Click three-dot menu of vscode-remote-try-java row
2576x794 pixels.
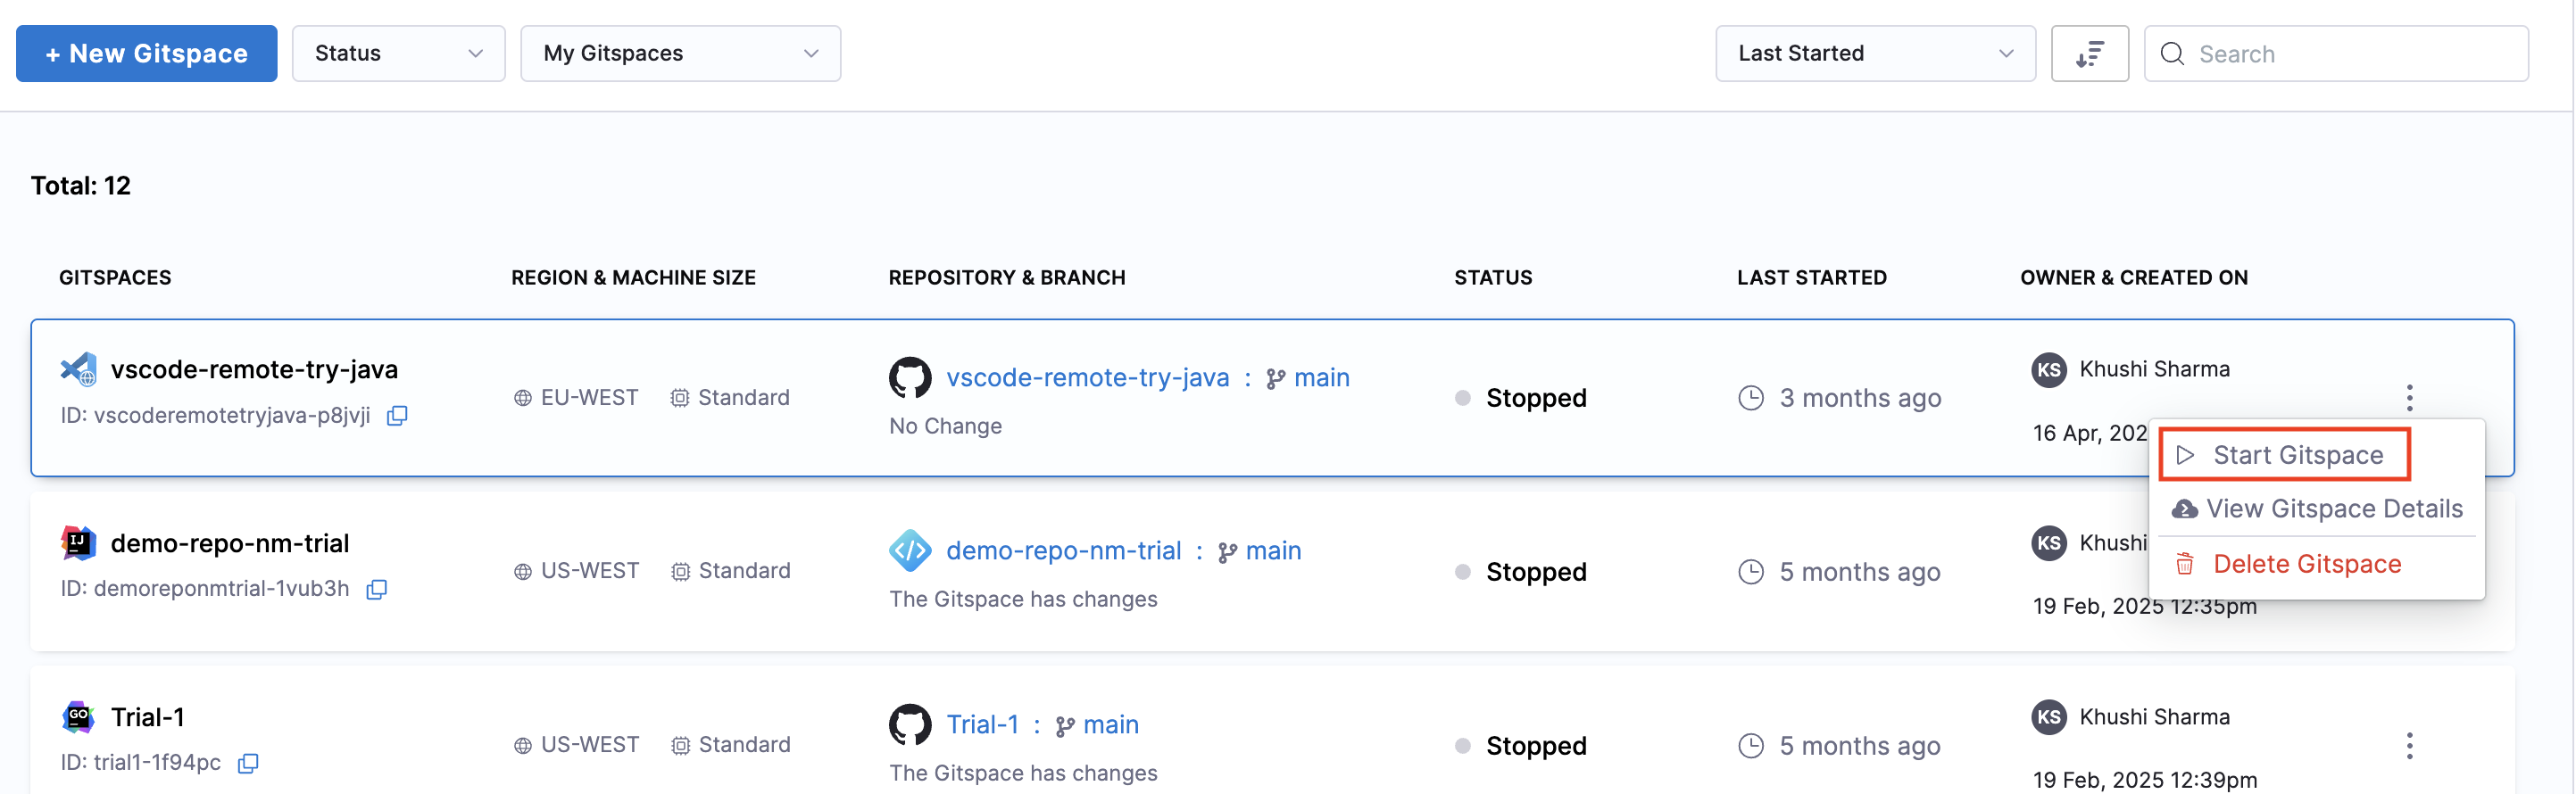pos(2409,397)
